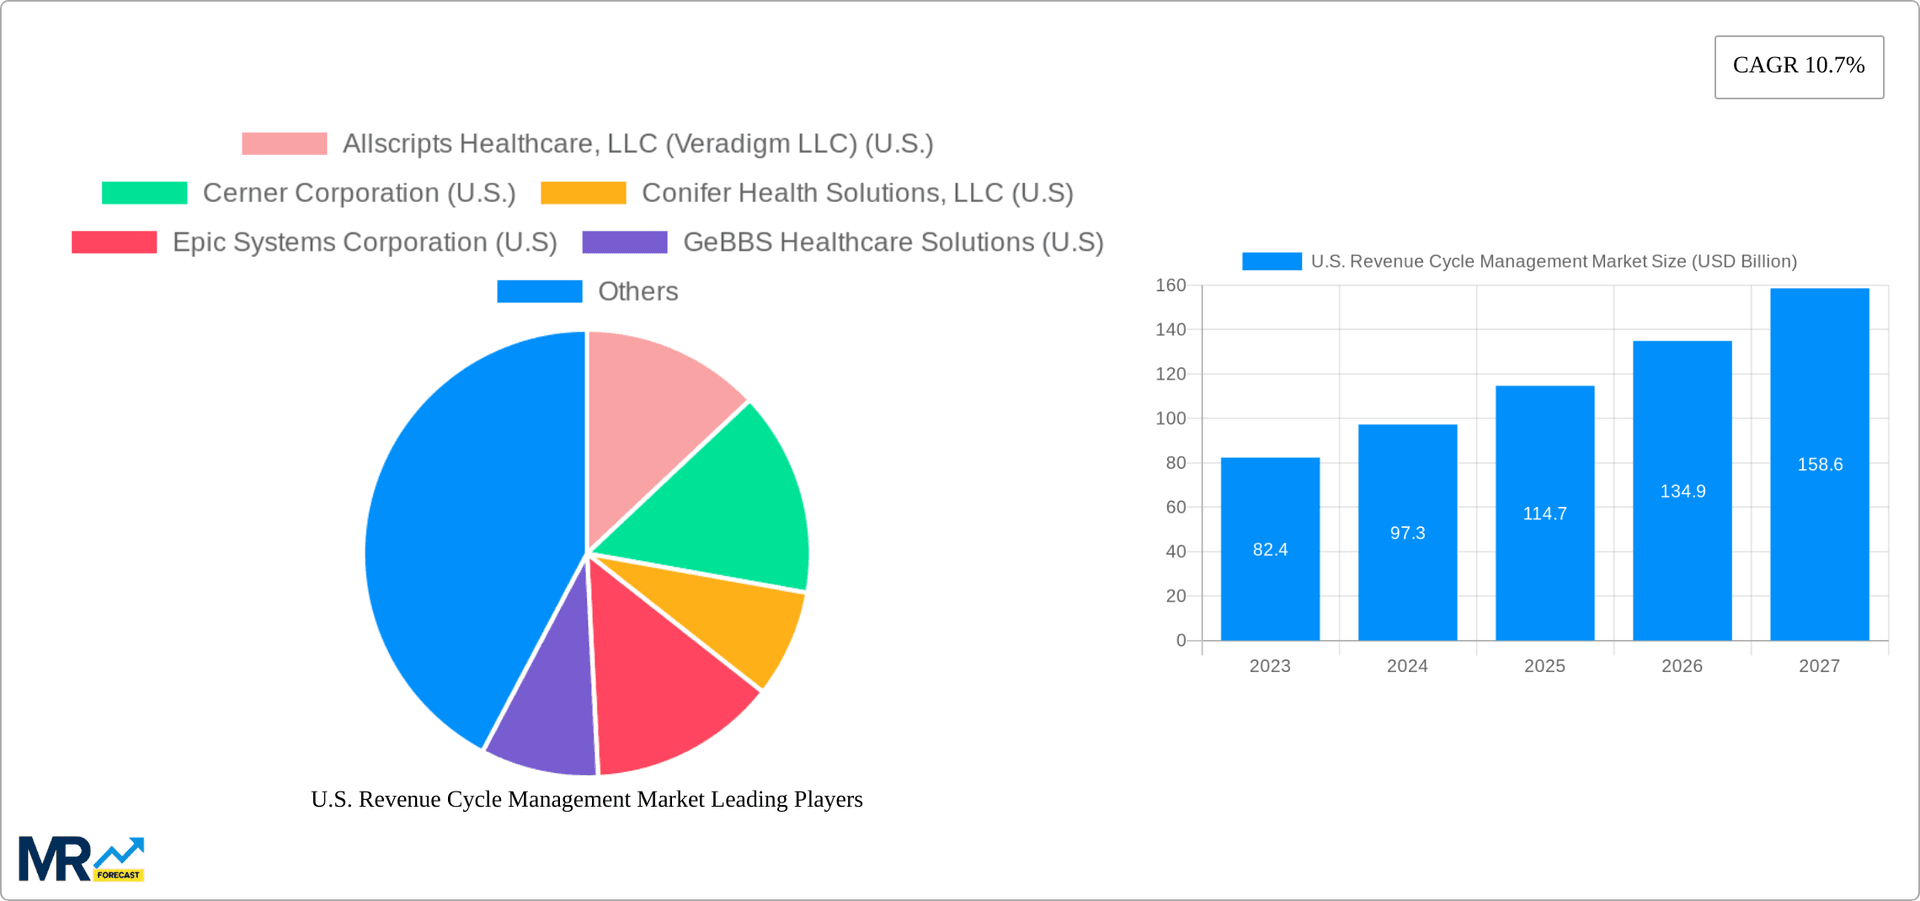Expand the CAGR 10.7% badge
The width and height of the screenshot is (1920, 901).
coord(1798,66)
